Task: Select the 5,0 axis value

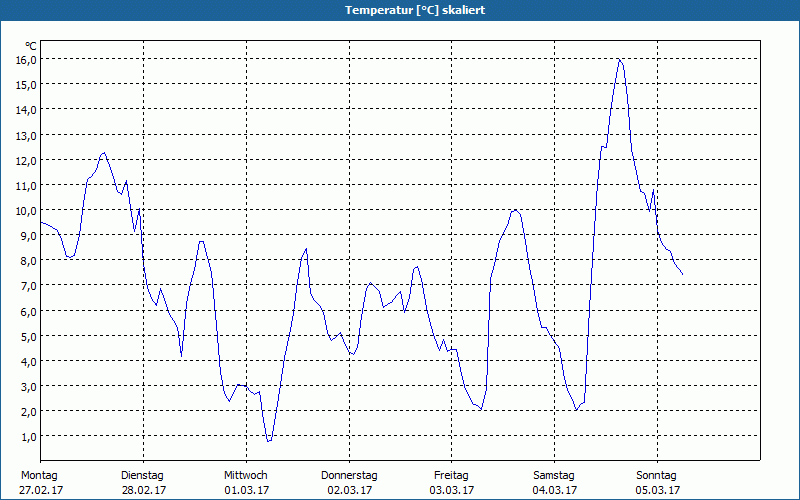Action: 29,337
